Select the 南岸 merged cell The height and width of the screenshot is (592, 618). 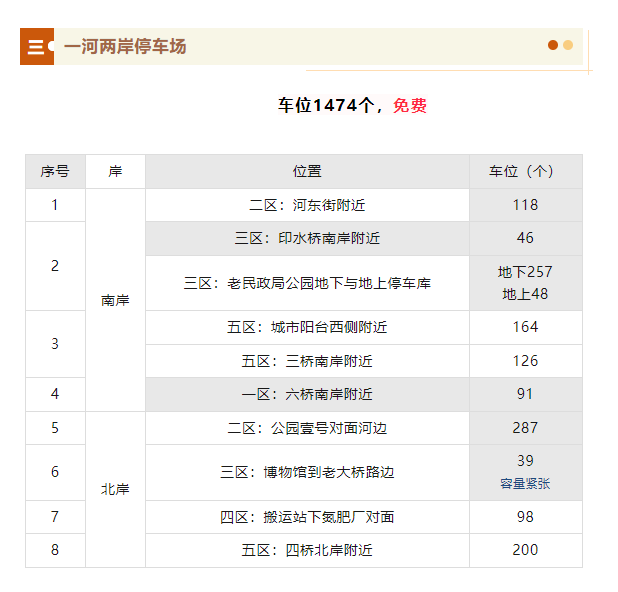click(115, 300)
